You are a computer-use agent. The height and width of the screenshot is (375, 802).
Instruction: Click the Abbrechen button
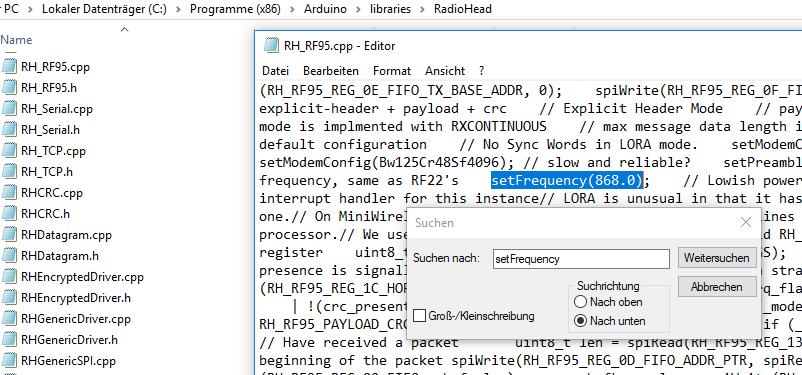(x=717, y=287)
